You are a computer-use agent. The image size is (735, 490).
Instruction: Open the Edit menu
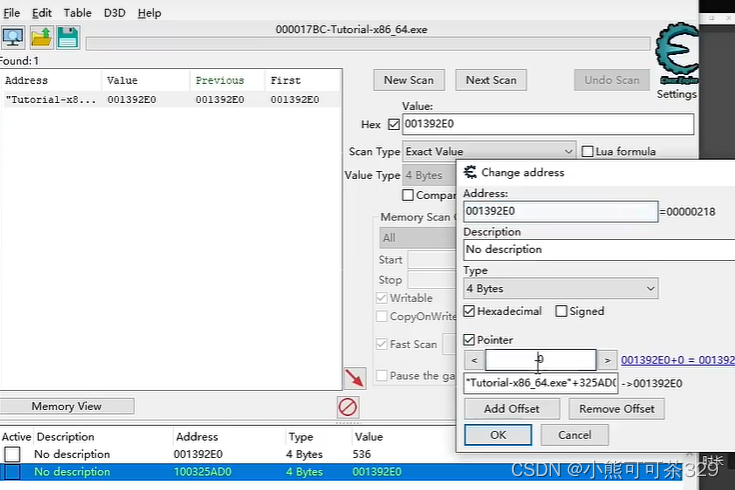click(42, 13)
